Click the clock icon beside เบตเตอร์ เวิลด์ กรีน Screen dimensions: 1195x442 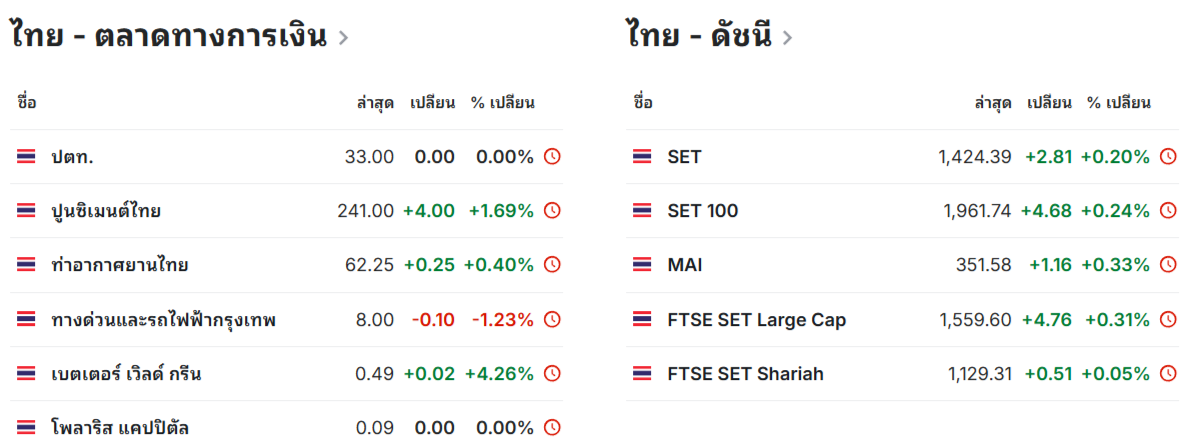553,373
